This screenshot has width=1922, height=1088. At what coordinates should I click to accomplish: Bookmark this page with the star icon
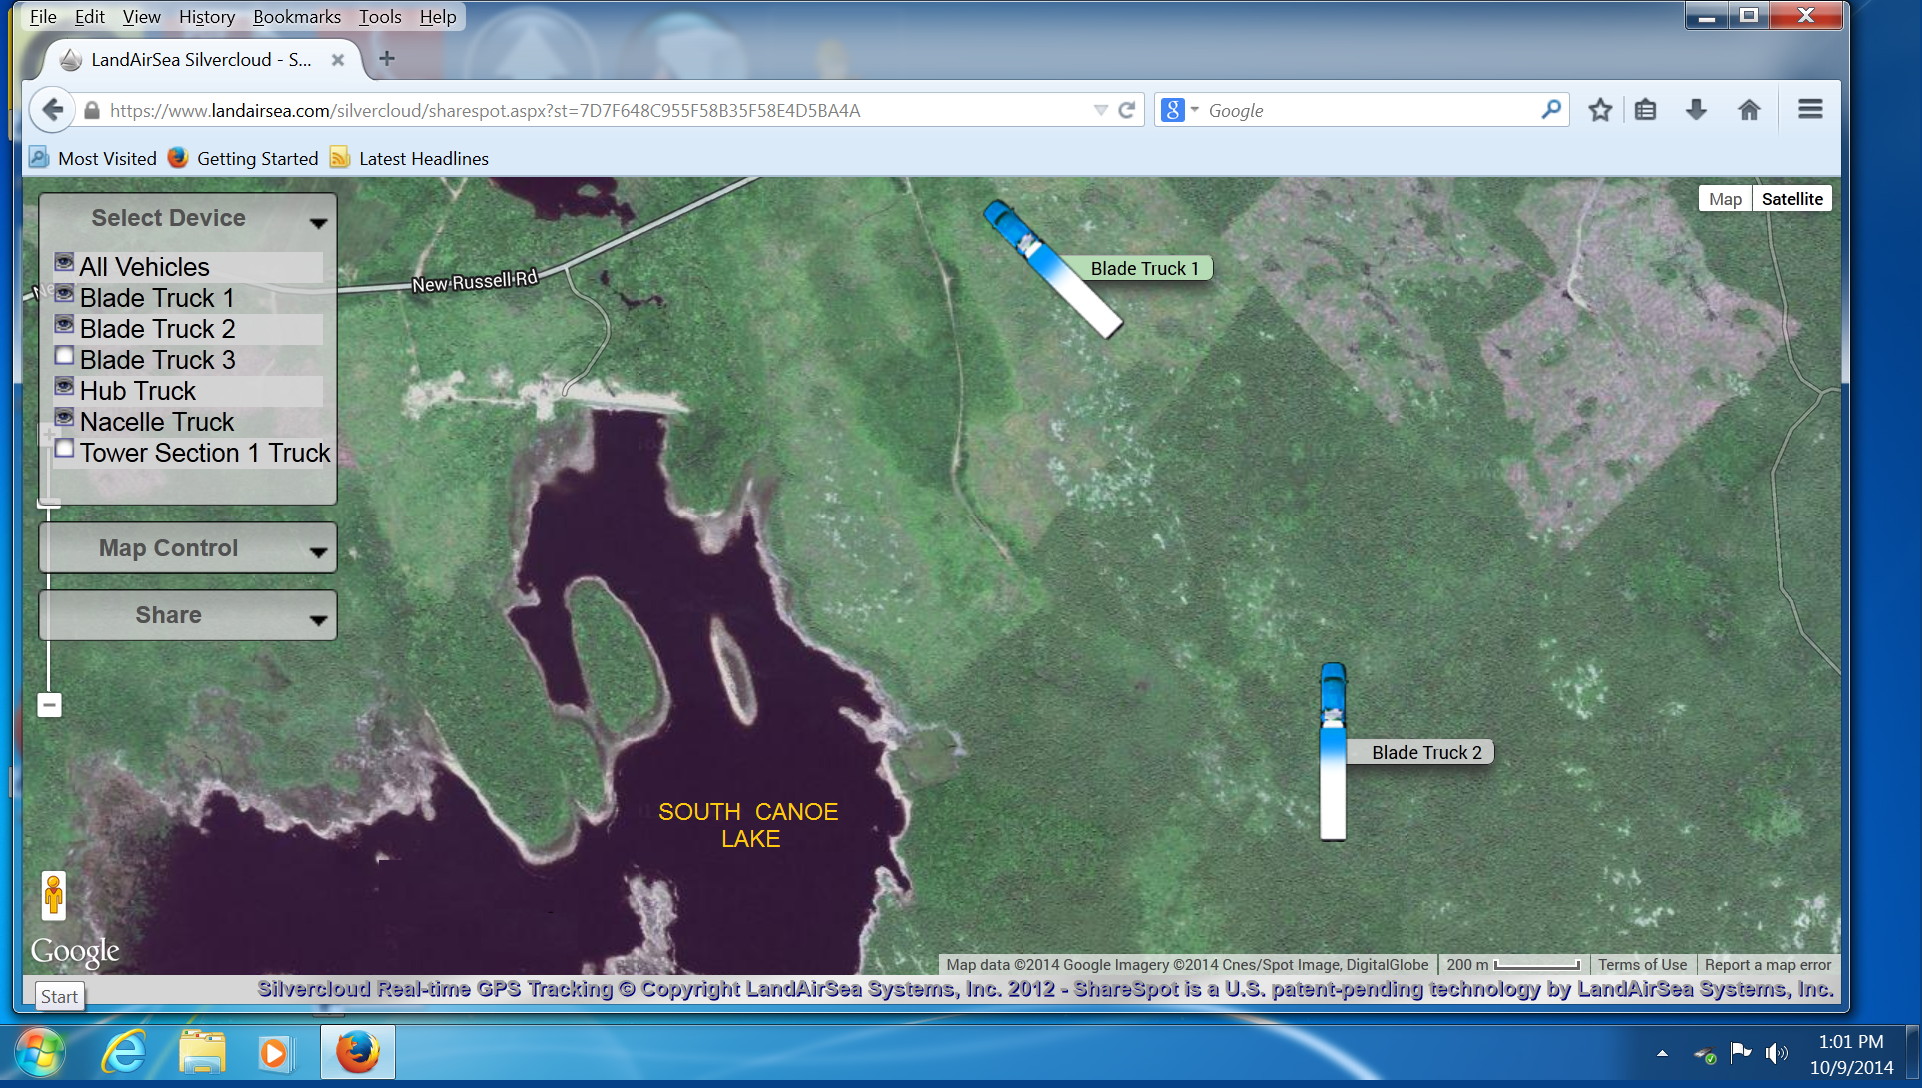tap(1600, 110)
